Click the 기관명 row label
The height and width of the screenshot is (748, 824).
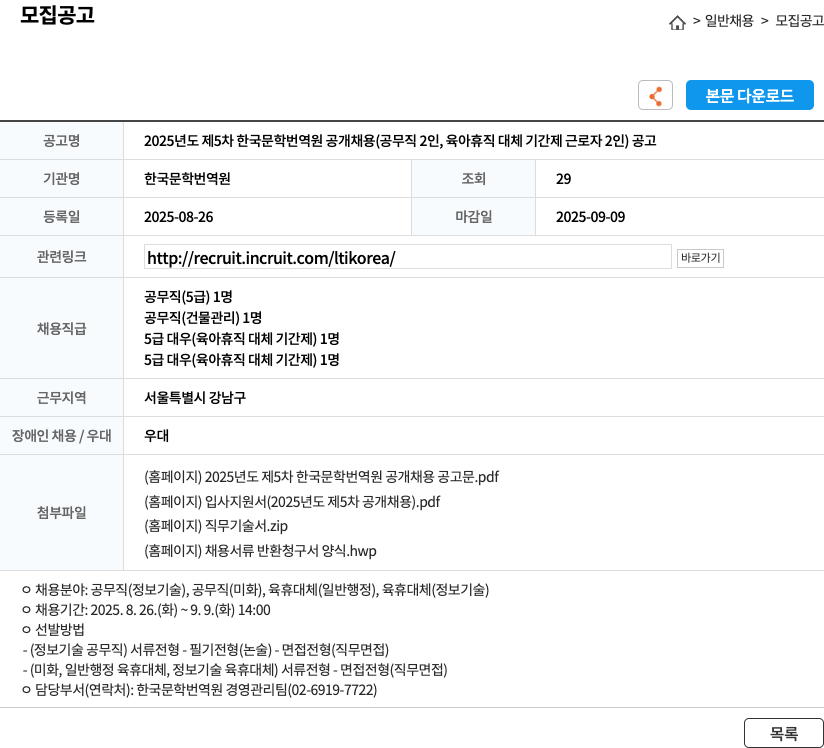(x=61, y=179)
